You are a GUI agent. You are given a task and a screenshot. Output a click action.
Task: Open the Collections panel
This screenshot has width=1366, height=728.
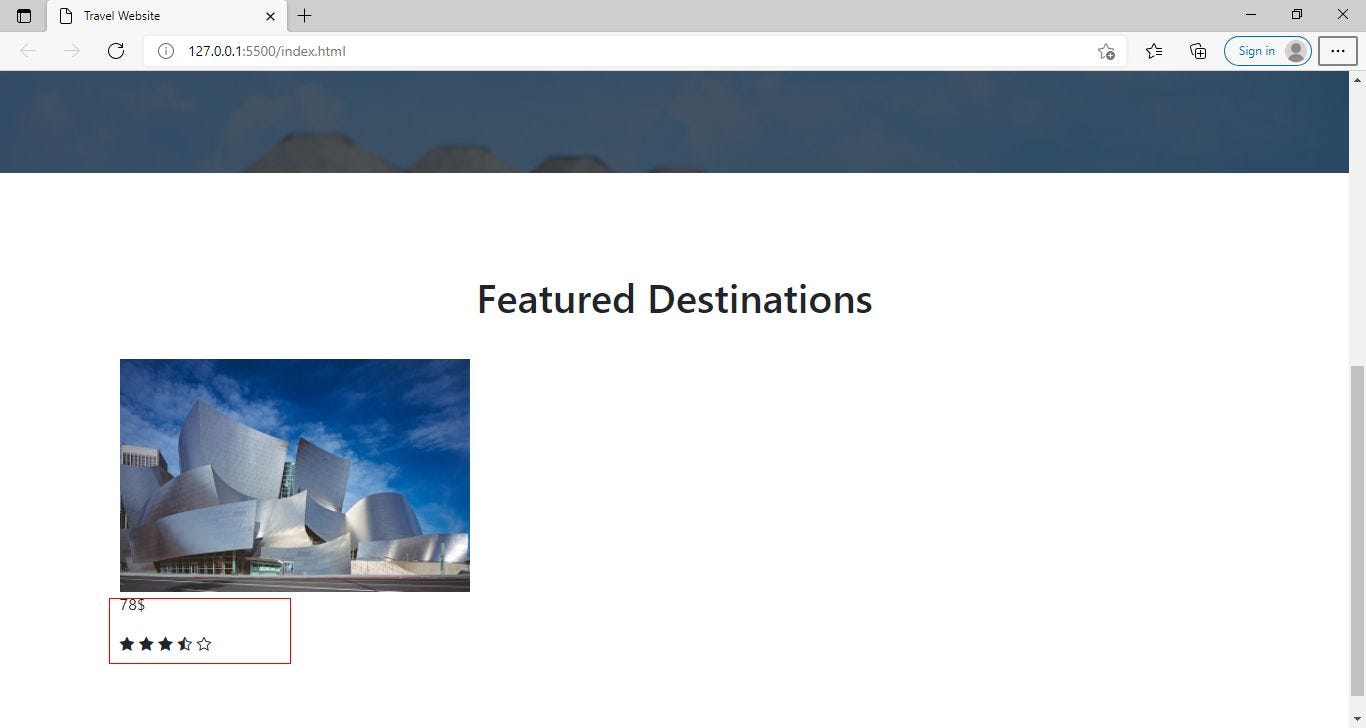(1197, 51)
